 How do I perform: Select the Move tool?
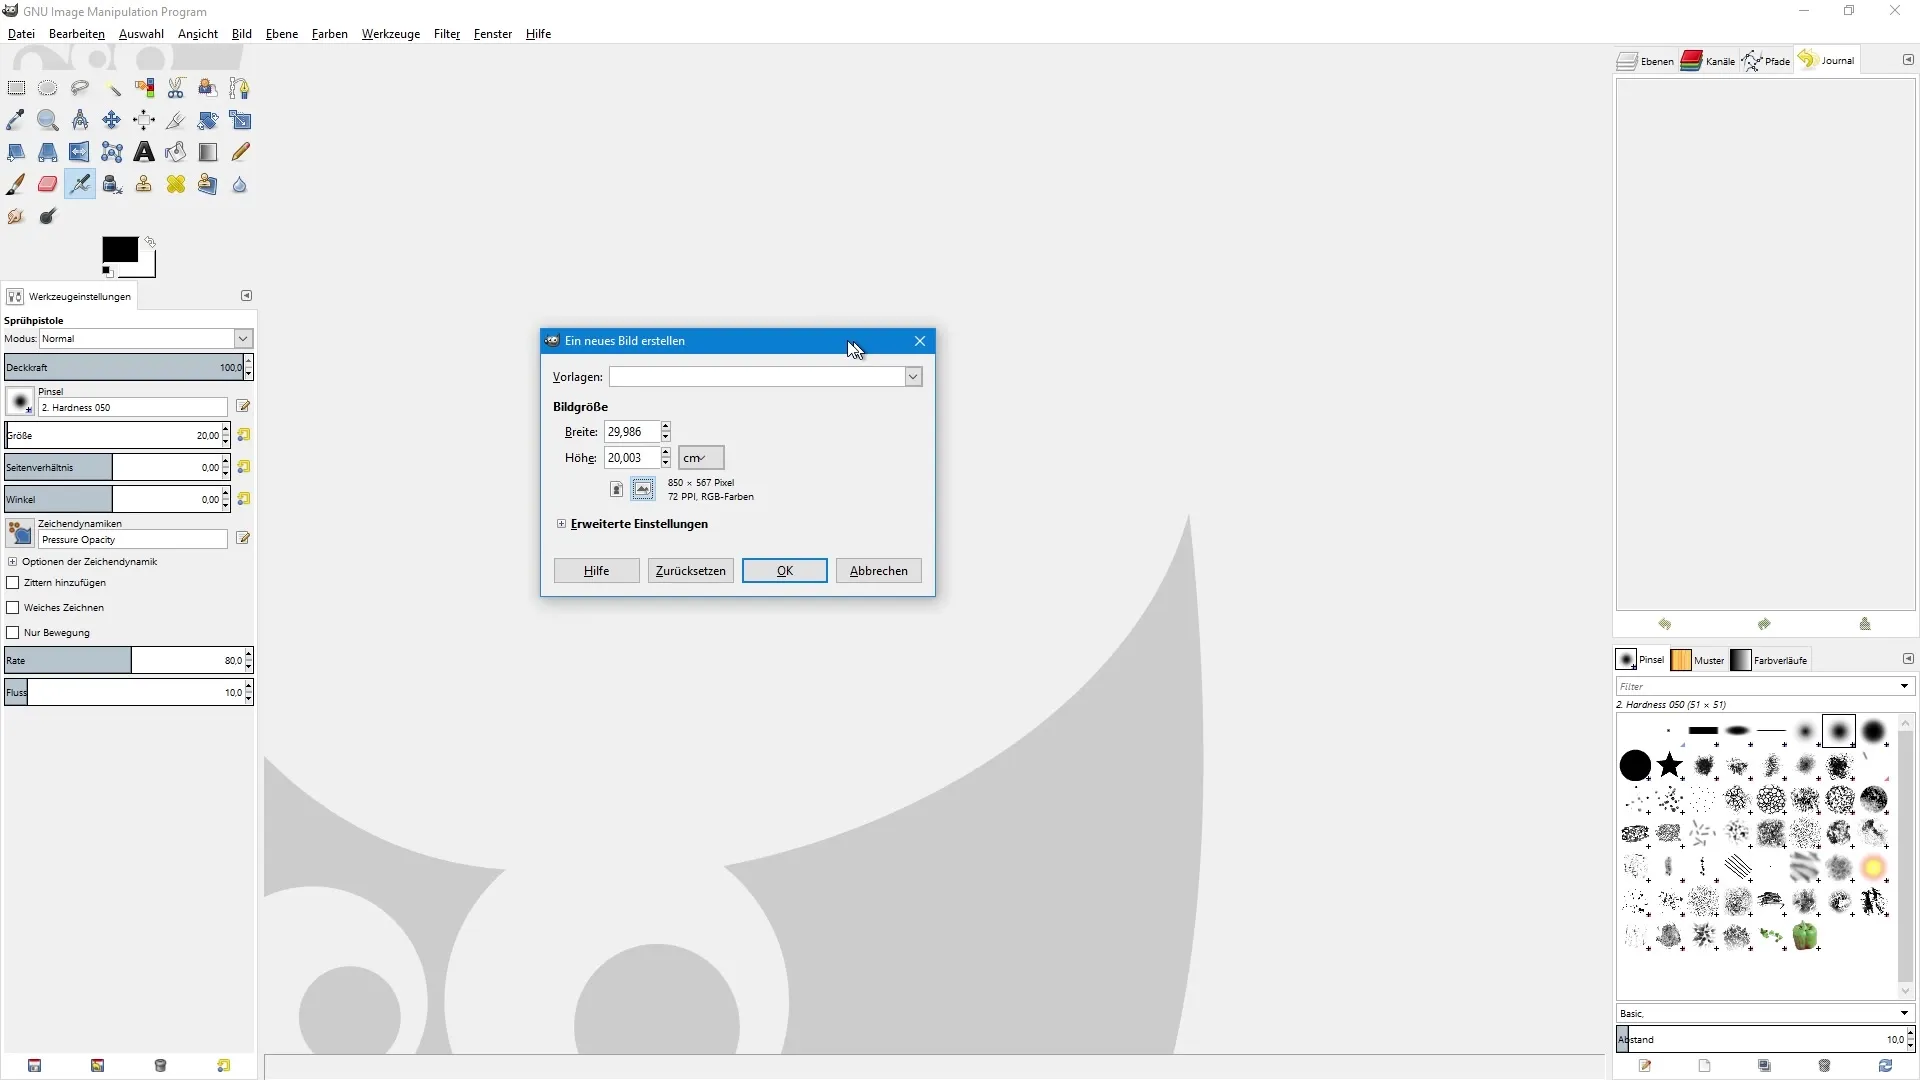click(x=112, y=120)
